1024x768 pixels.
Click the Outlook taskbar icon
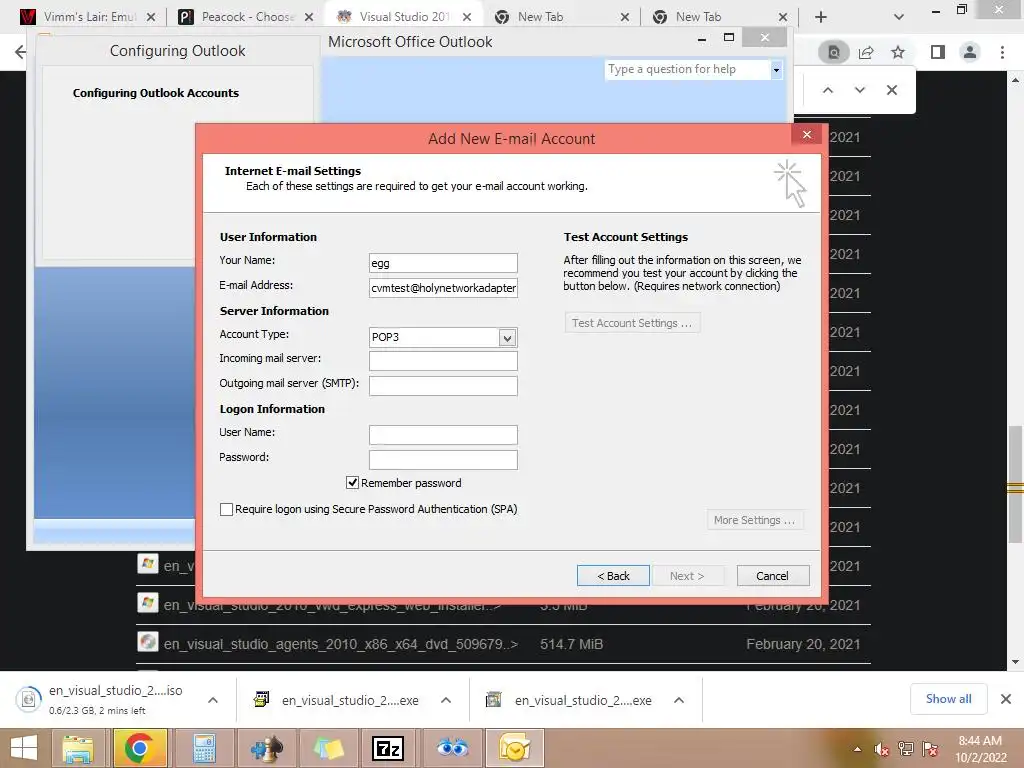[x=515, y=748]
